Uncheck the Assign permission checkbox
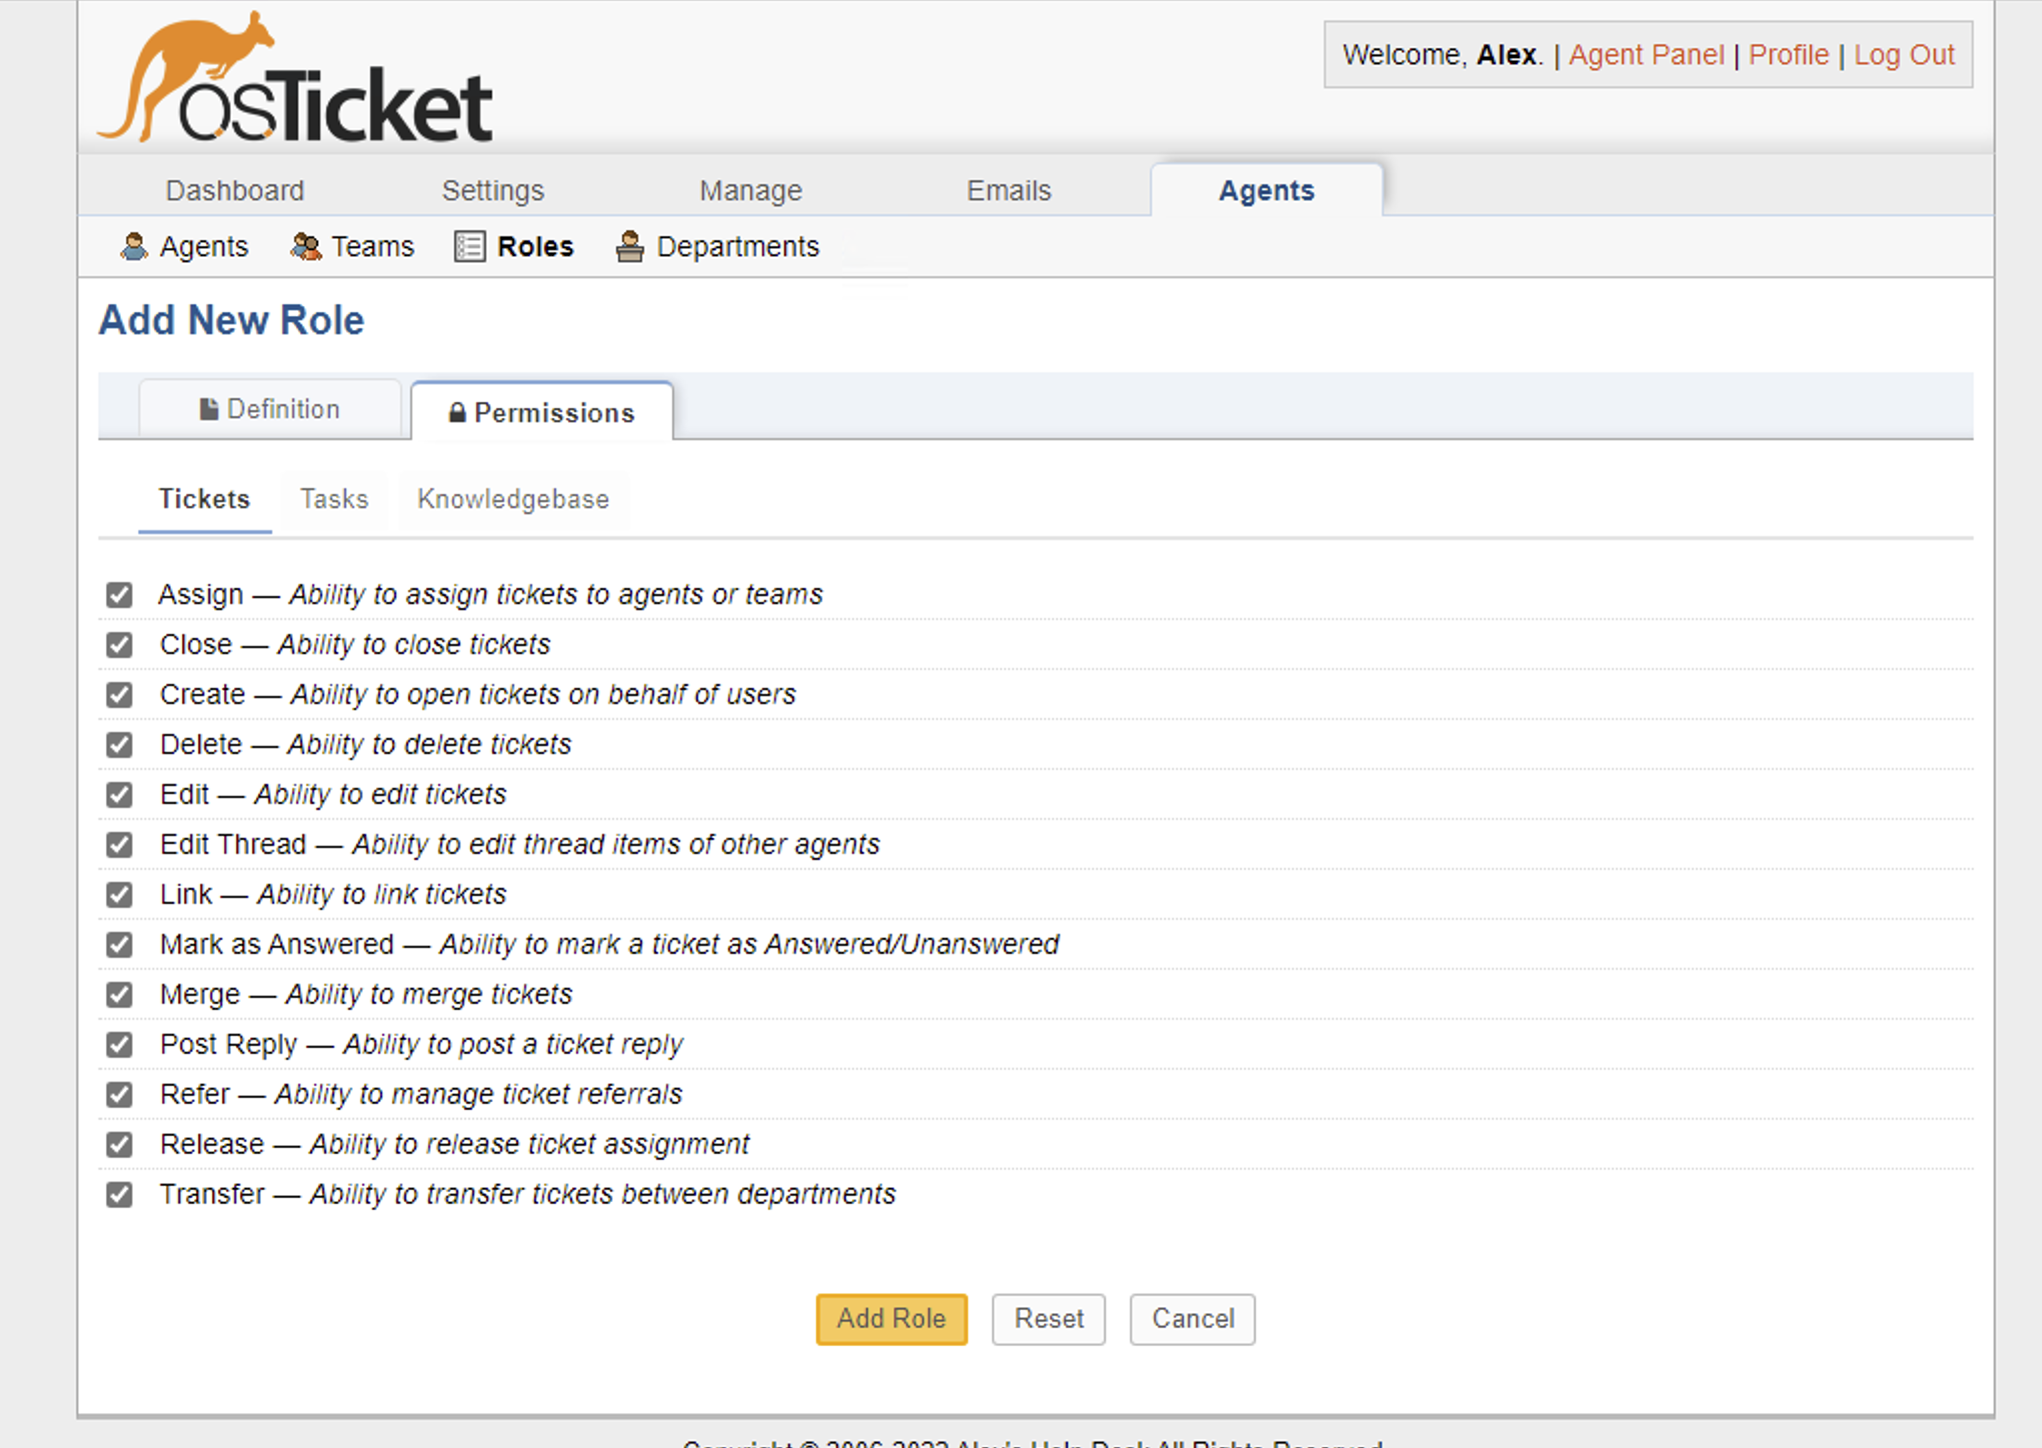The width and height of the screenshot is (2042, 1448). coord(119,595)
